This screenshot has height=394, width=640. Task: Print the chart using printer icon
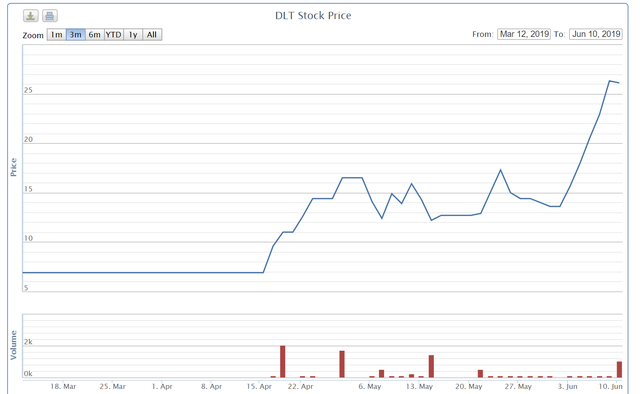[x=50, y=16]
